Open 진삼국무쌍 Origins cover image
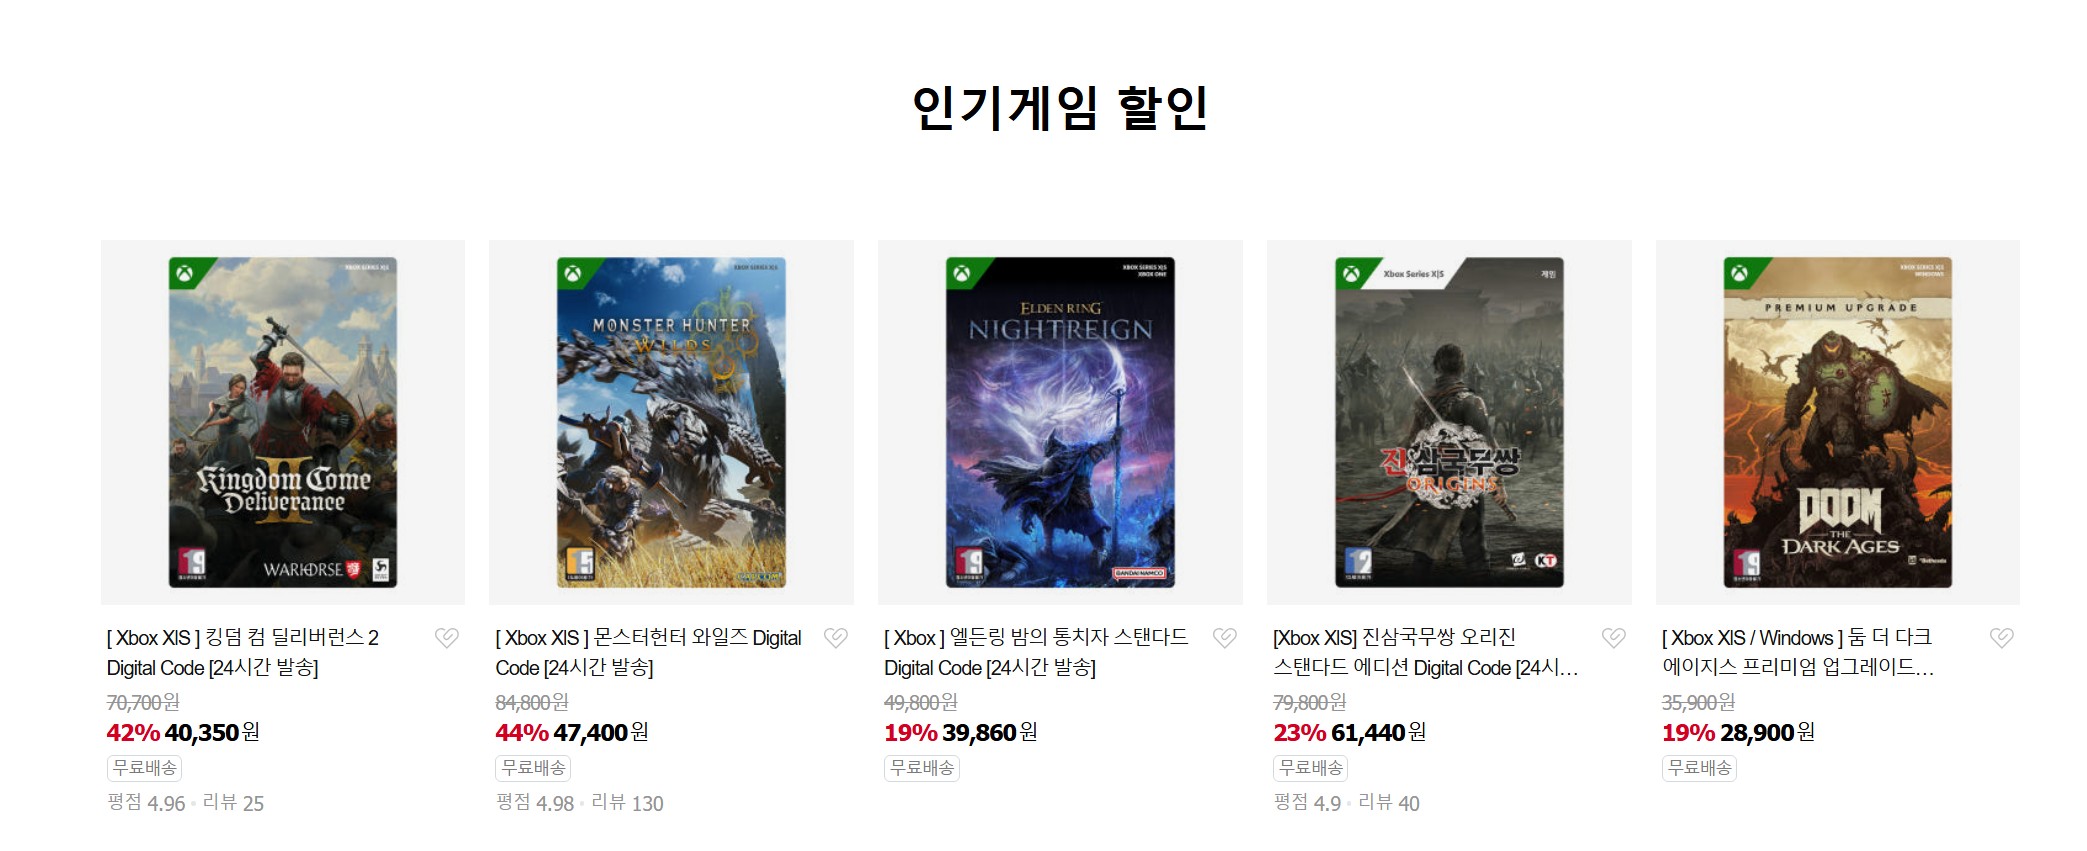 pyautogui.click(x=1449, y=422)
